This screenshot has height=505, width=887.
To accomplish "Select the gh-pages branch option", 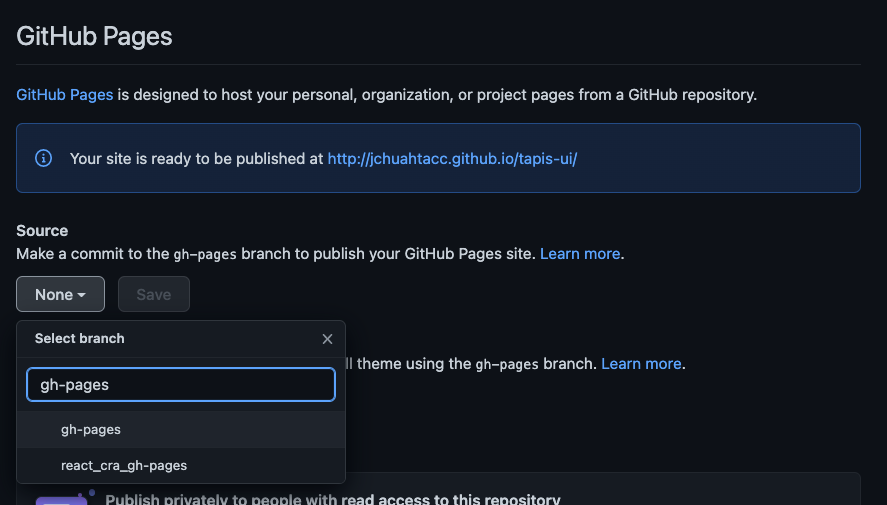I will tap(181, 429).
